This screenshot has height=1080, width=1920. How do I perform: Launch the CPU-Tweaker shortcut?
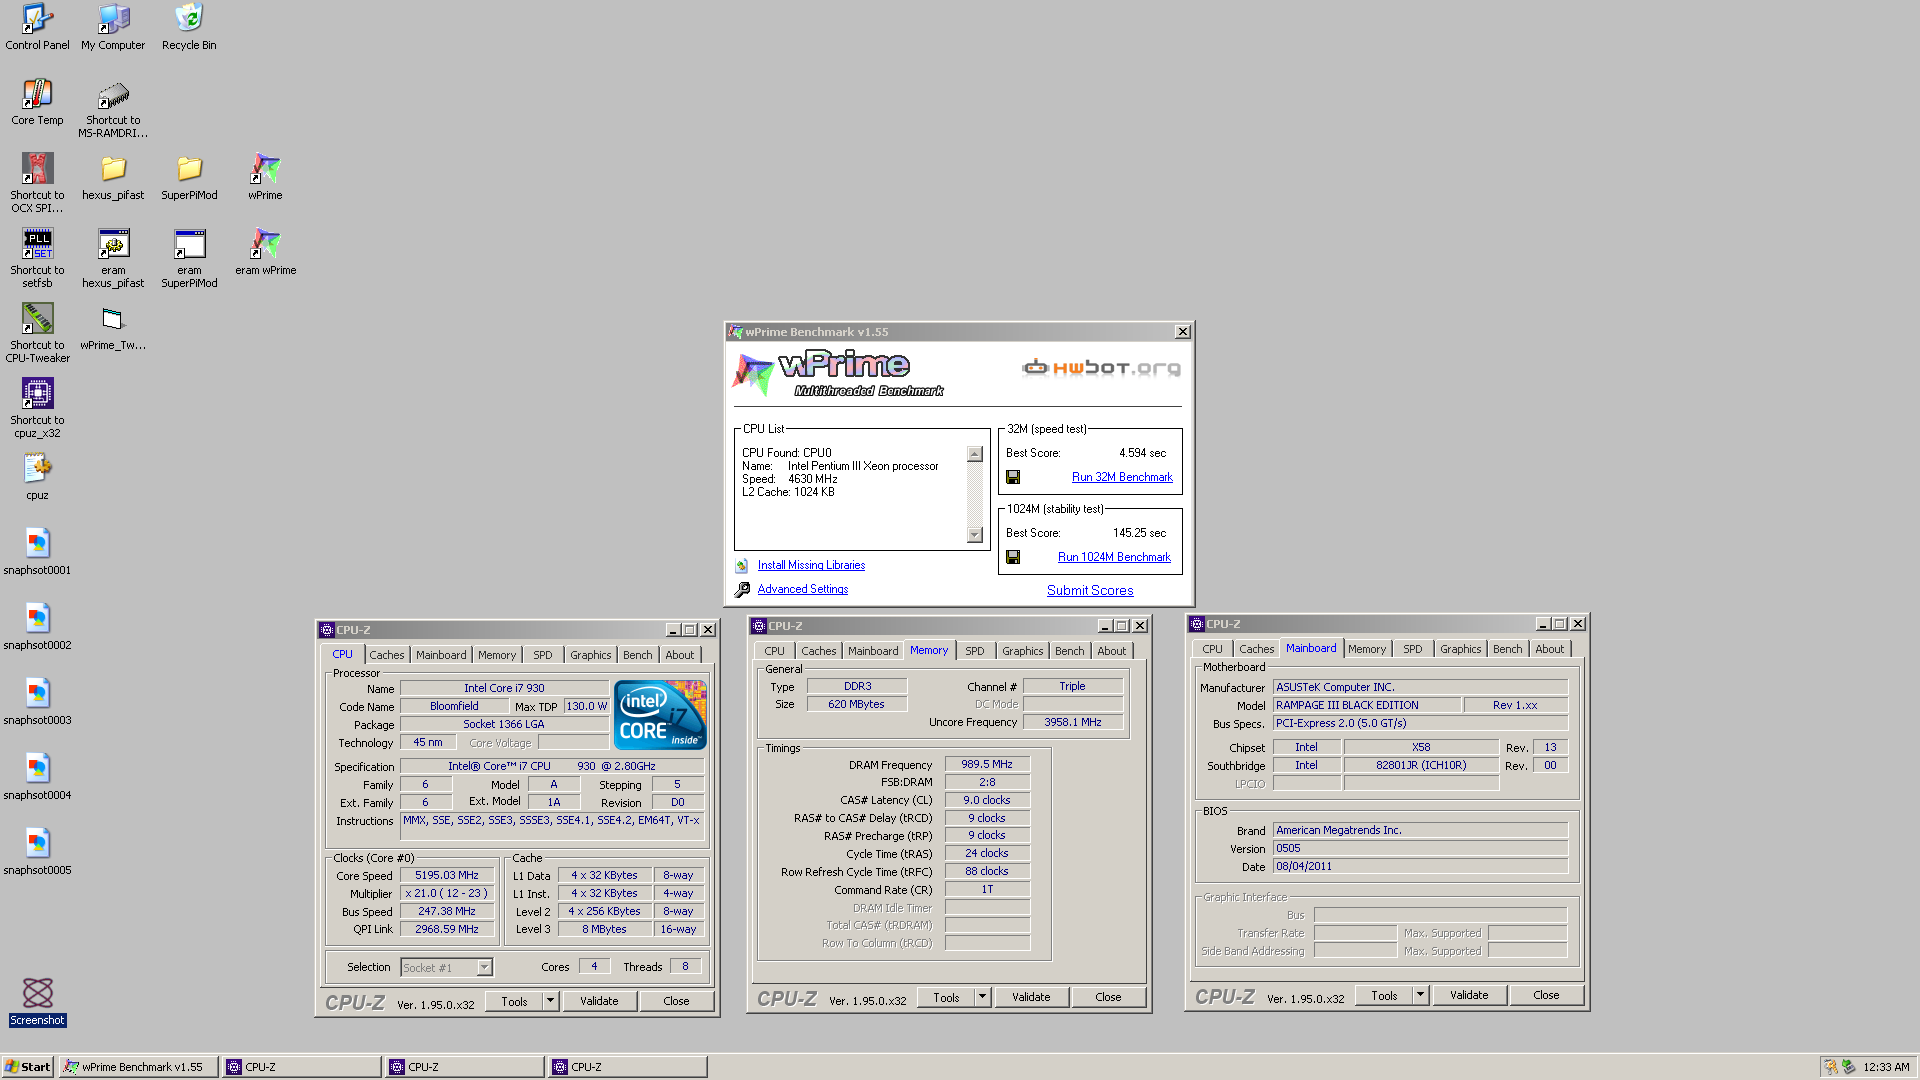coord(37,333)
